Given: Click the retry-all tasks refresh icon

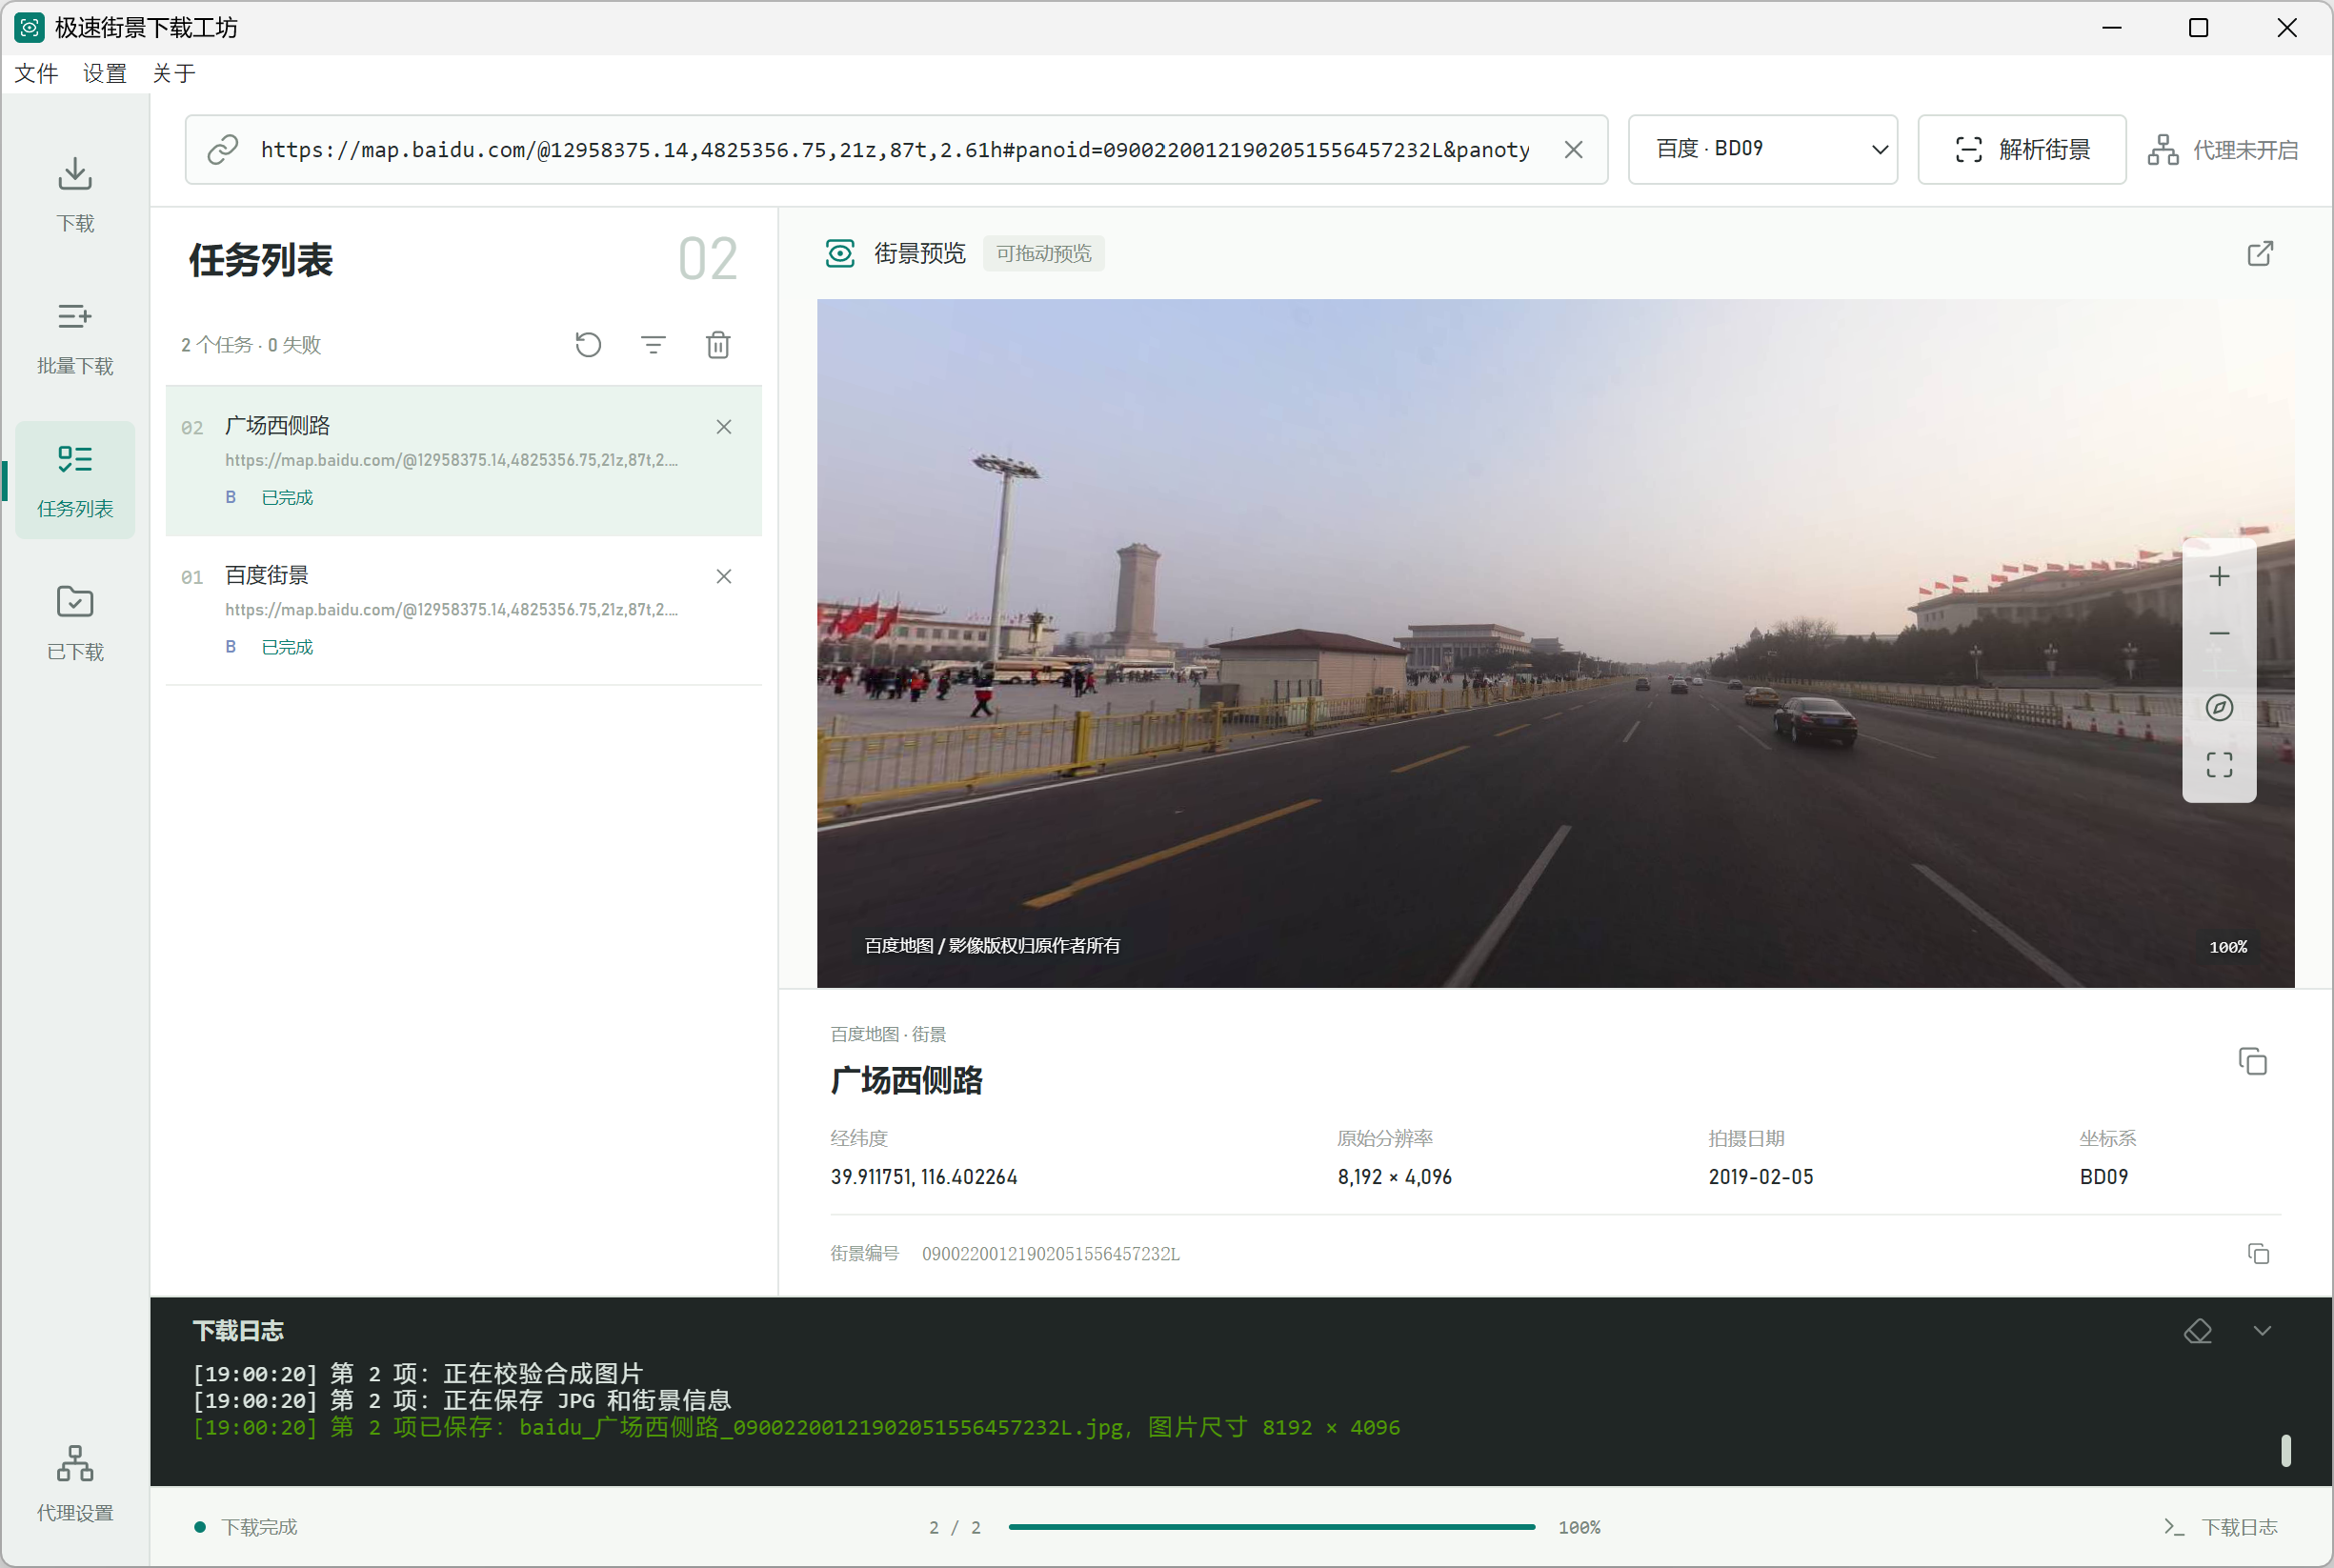Looking at the screenshot, I should [x=588, y=345].
